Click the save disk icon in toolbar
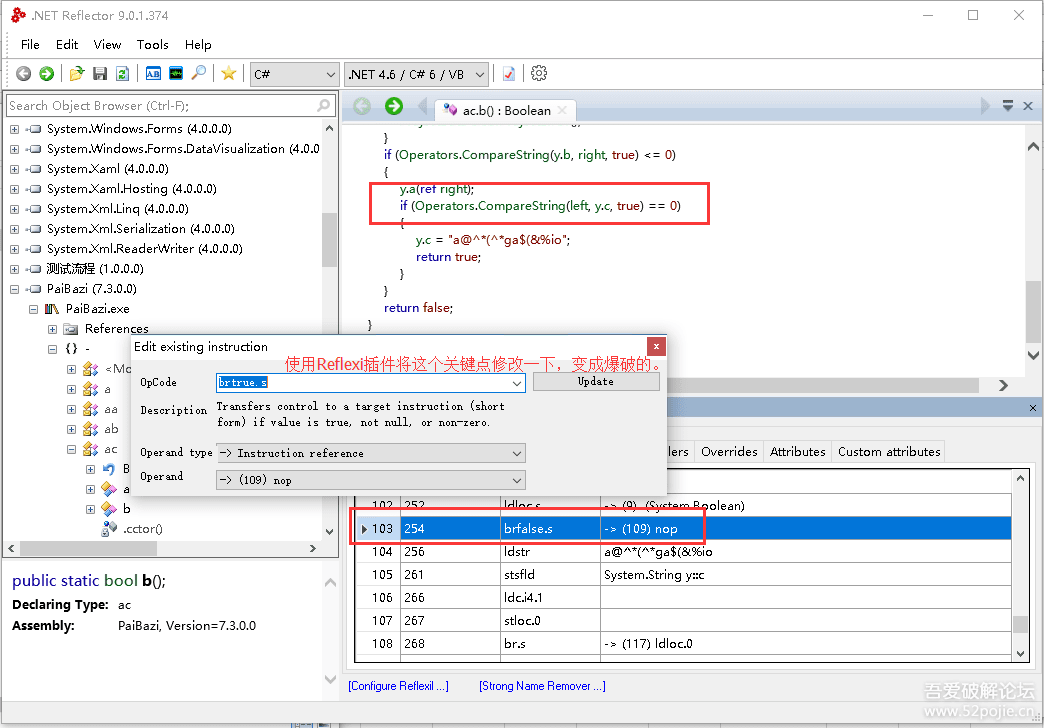This screenshot has width=1044, height=728. 100,73
